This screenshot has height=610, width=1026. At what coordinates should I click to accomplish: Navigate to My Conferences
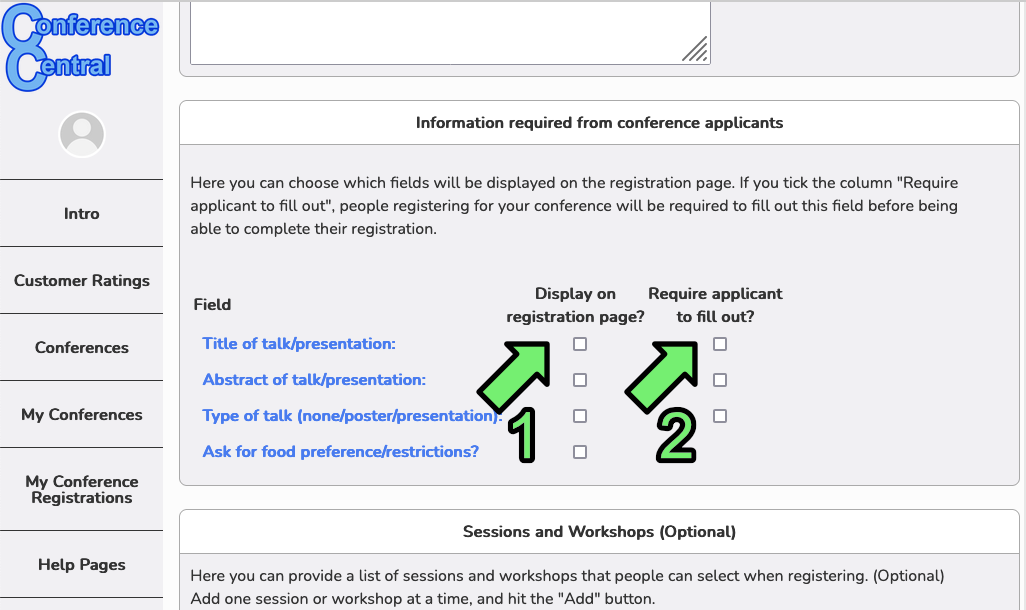pos(81,414)
